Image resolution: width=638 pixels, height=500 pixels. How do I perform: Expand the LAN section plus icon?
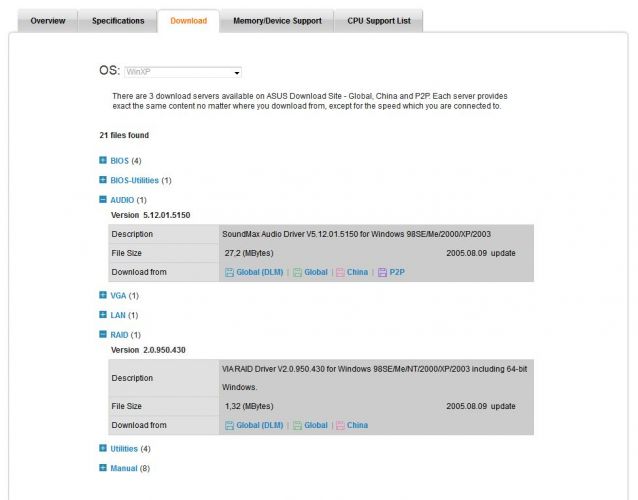pos(103,314)
